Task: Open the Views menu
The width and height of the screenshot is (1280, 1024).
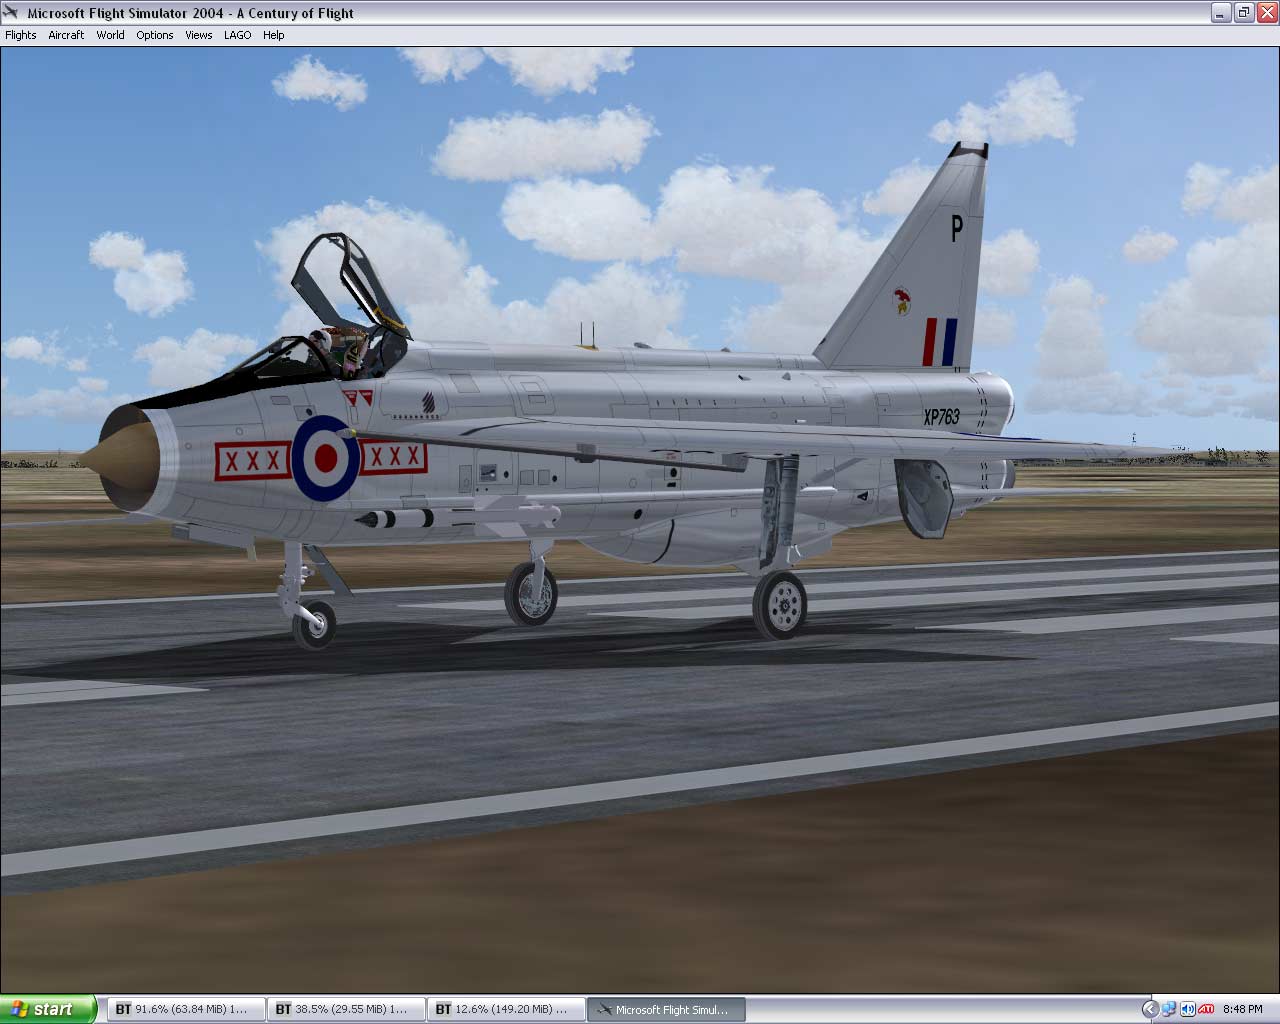Action: coord(199,35)
